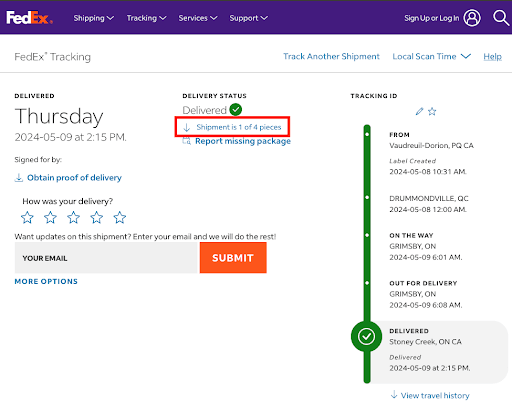Image resolution: width=512 pixels, height=412 pixels.
Task: Open the Shipping dropdown menu
Action: tap(94, 18)
